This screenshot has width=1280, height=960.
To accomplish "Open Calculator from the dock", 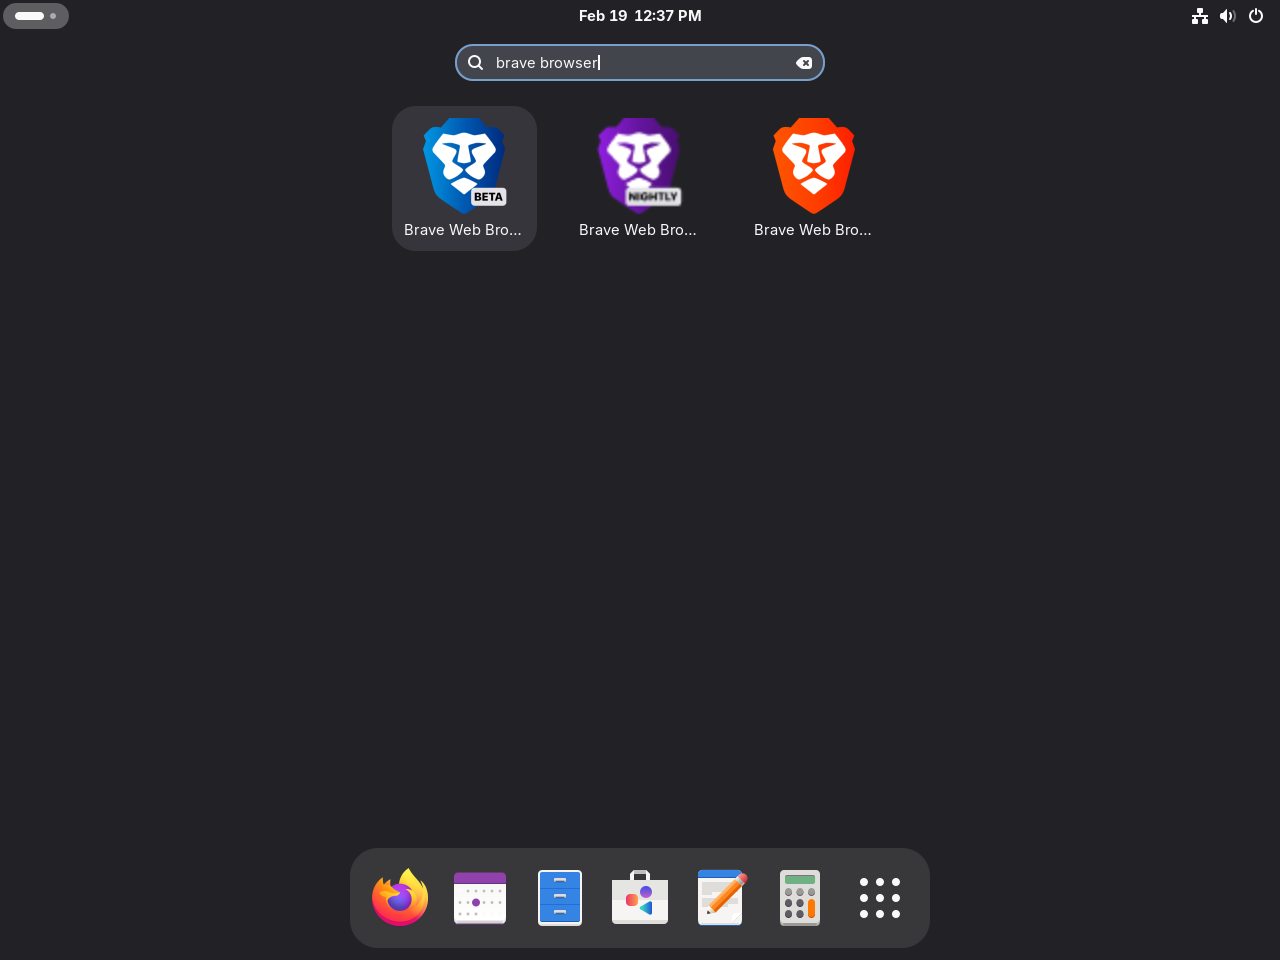I will click(x=799, y=897).
